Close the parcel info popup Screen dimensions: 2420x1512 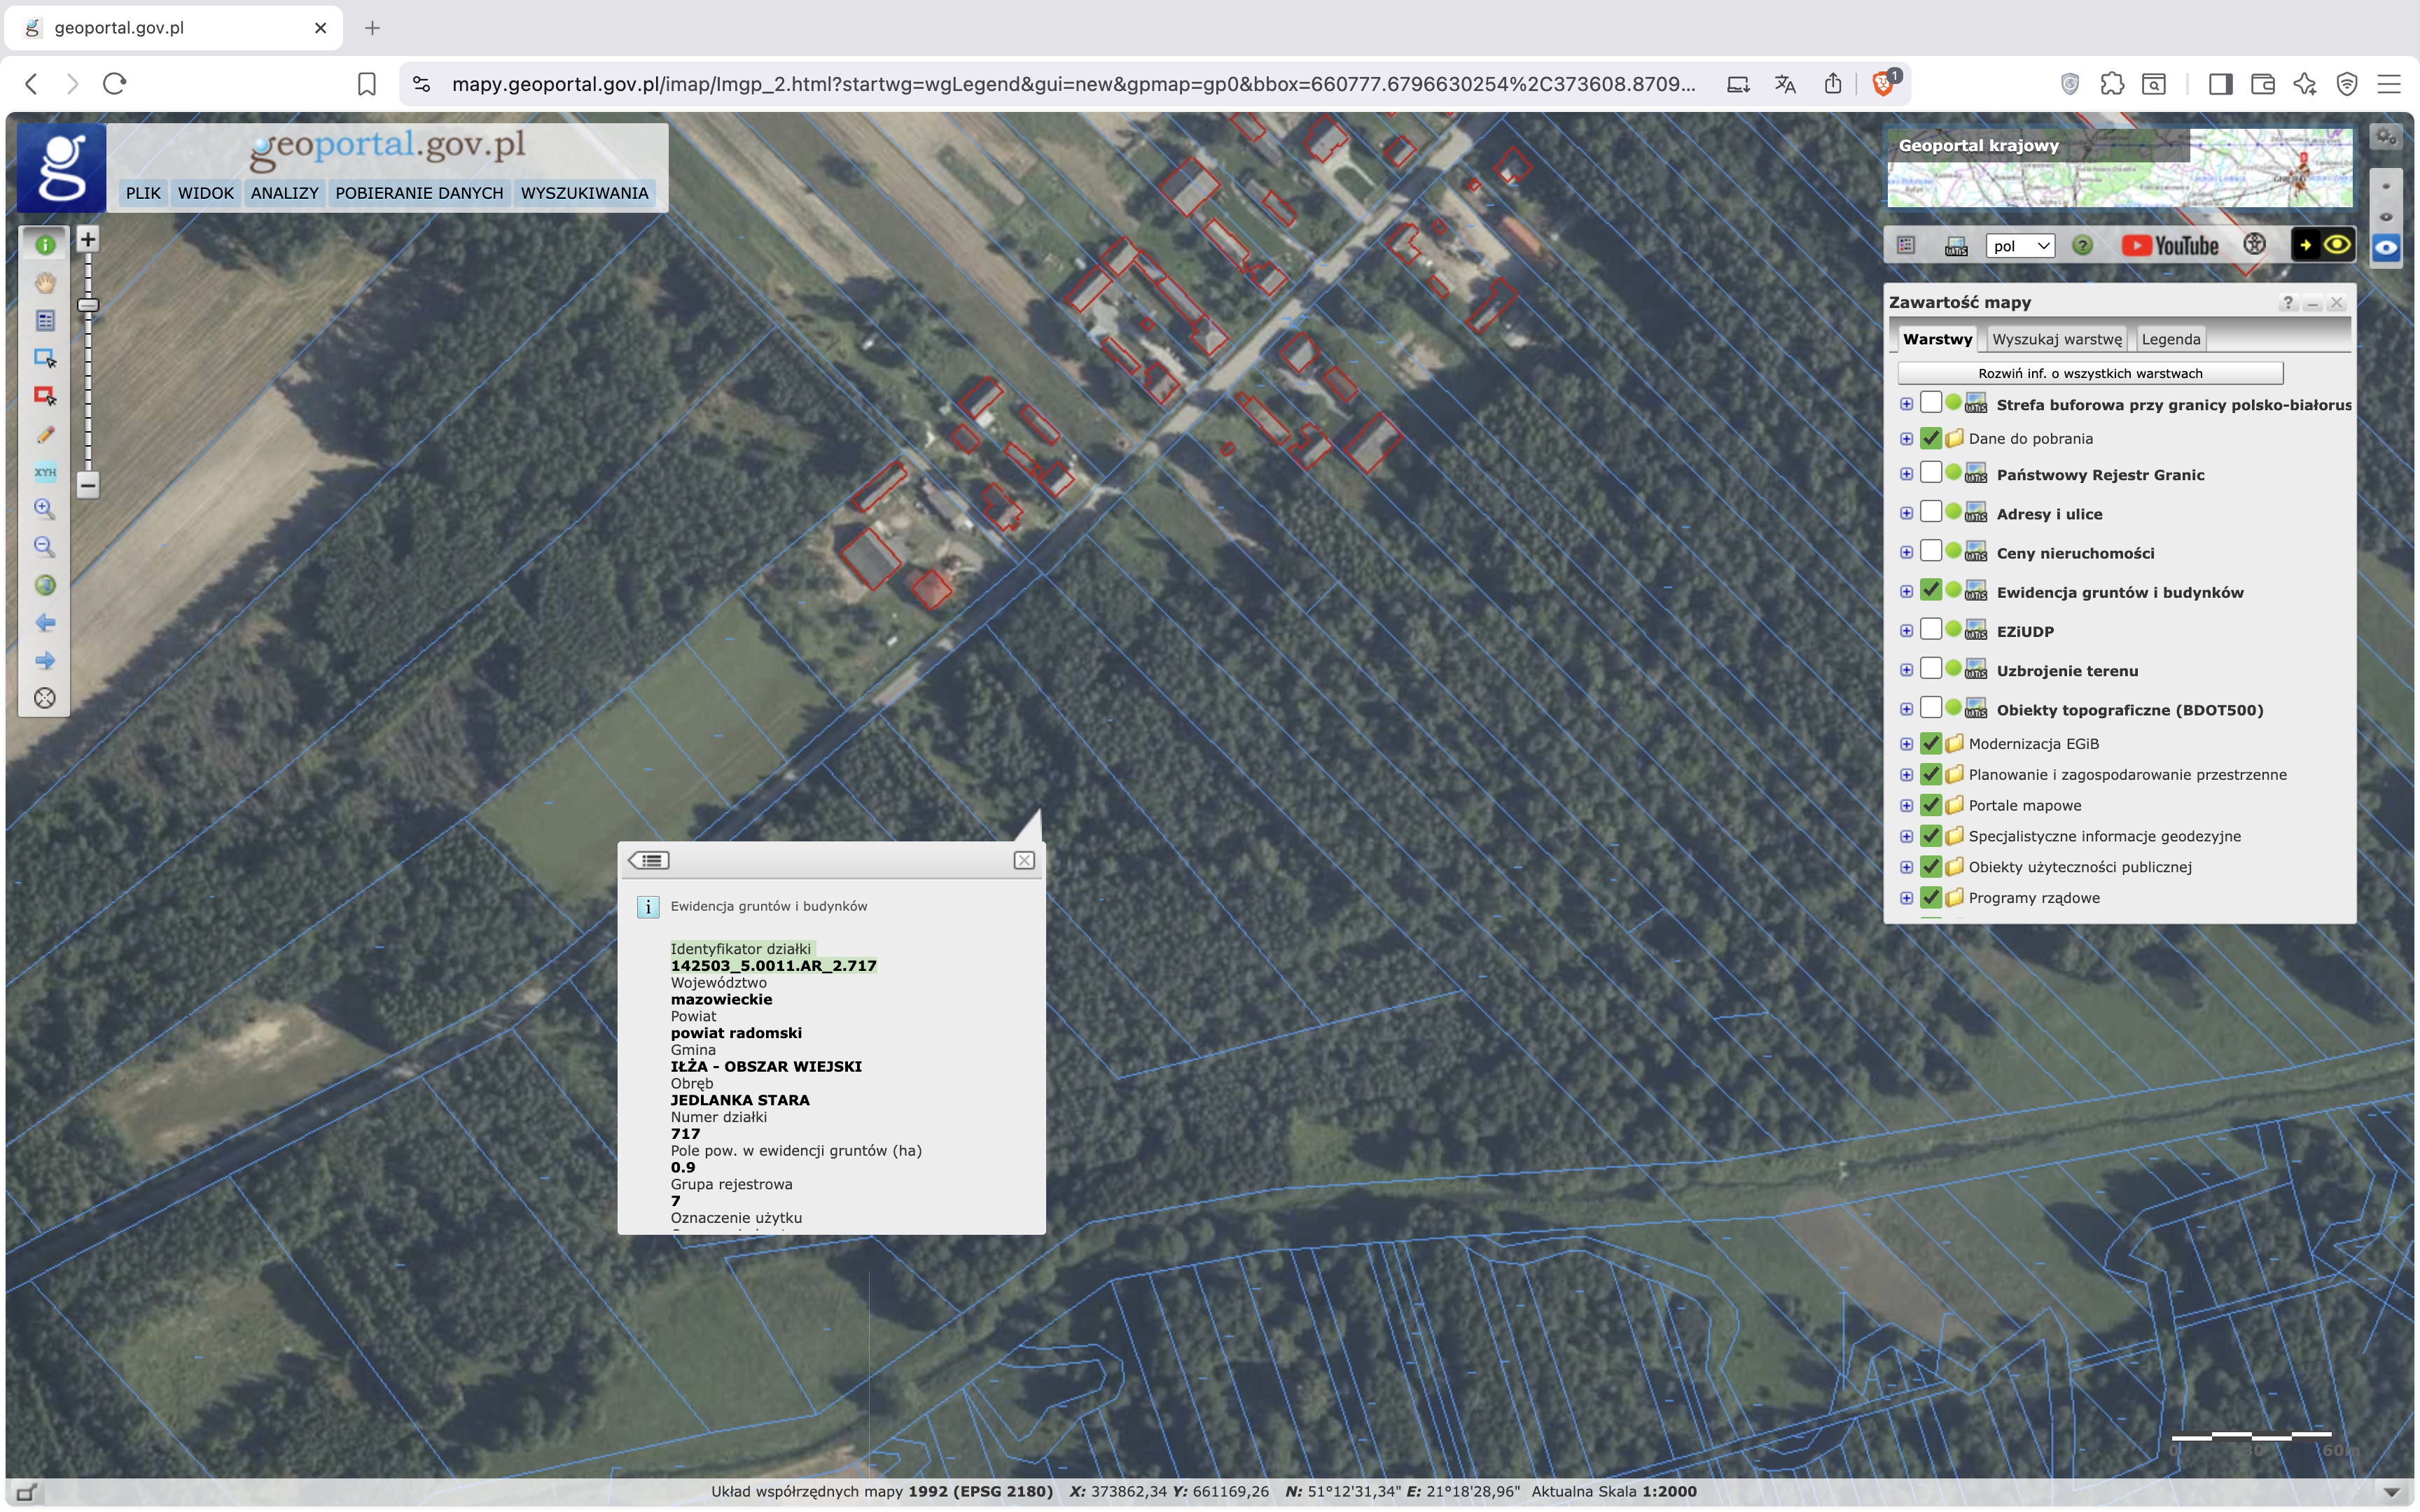[1024, 860]
